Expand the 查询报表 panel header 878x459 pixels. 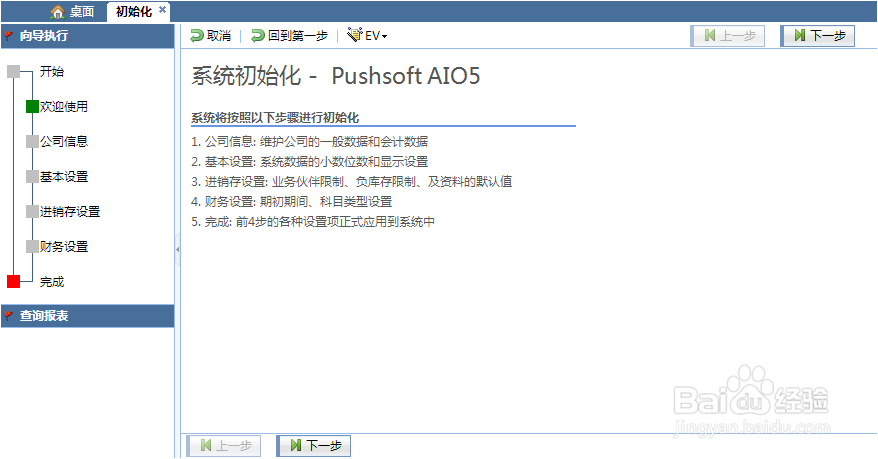point(88,316)
